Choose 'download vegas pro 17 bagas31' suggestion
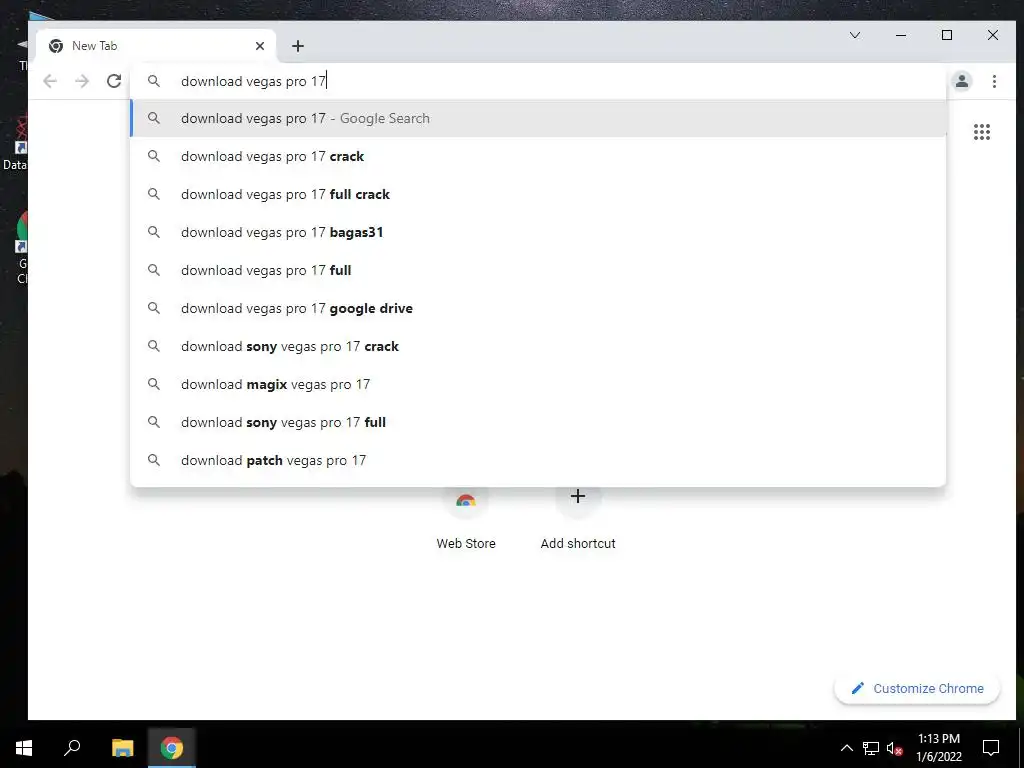Image resolution: width=1024 pixels, height=768 pixels. (539, 232)
